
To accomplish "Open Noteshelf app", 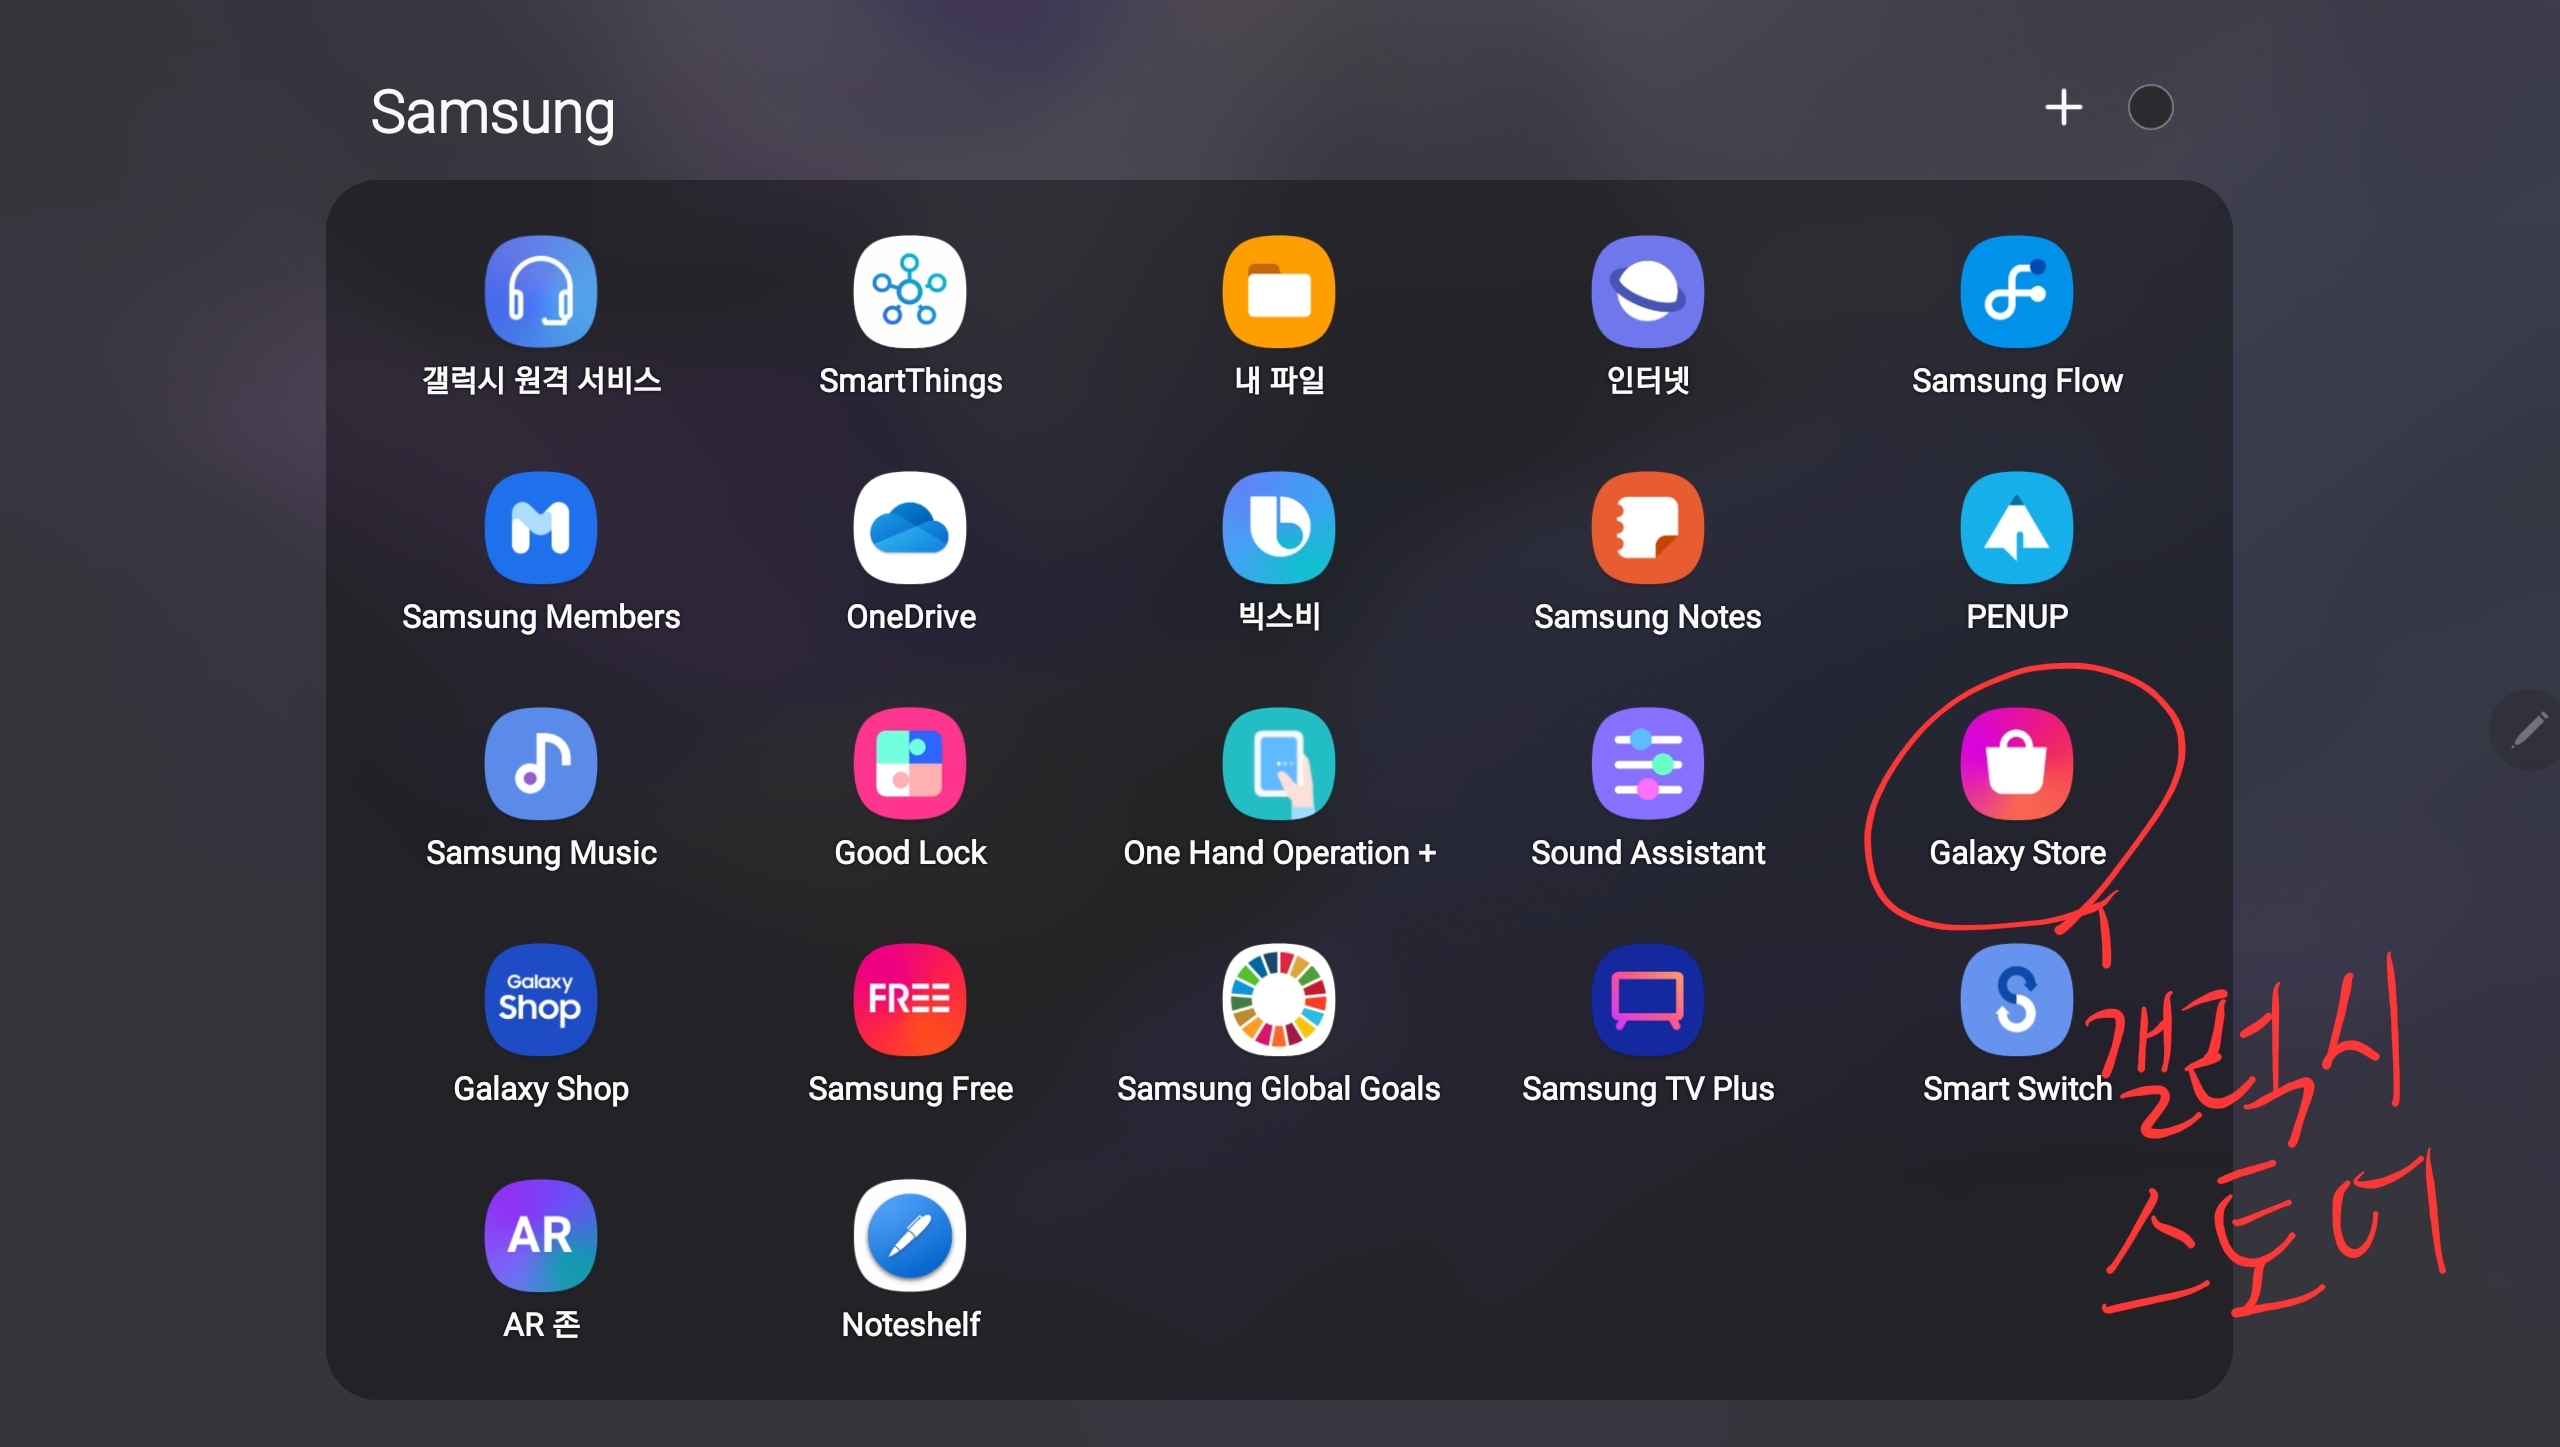I will pyautogui.click(x=909, y=1236).
